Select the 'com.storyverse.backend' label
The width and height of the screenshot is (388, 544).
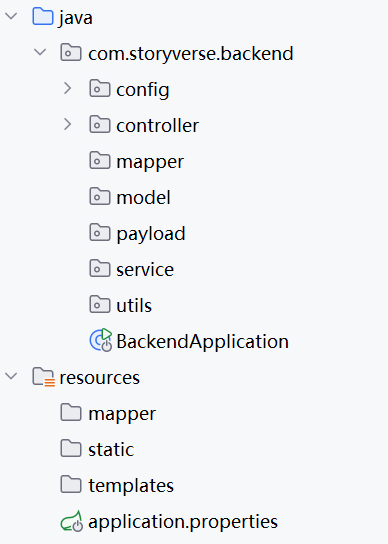pyautogui.click(x=191, y=54)
